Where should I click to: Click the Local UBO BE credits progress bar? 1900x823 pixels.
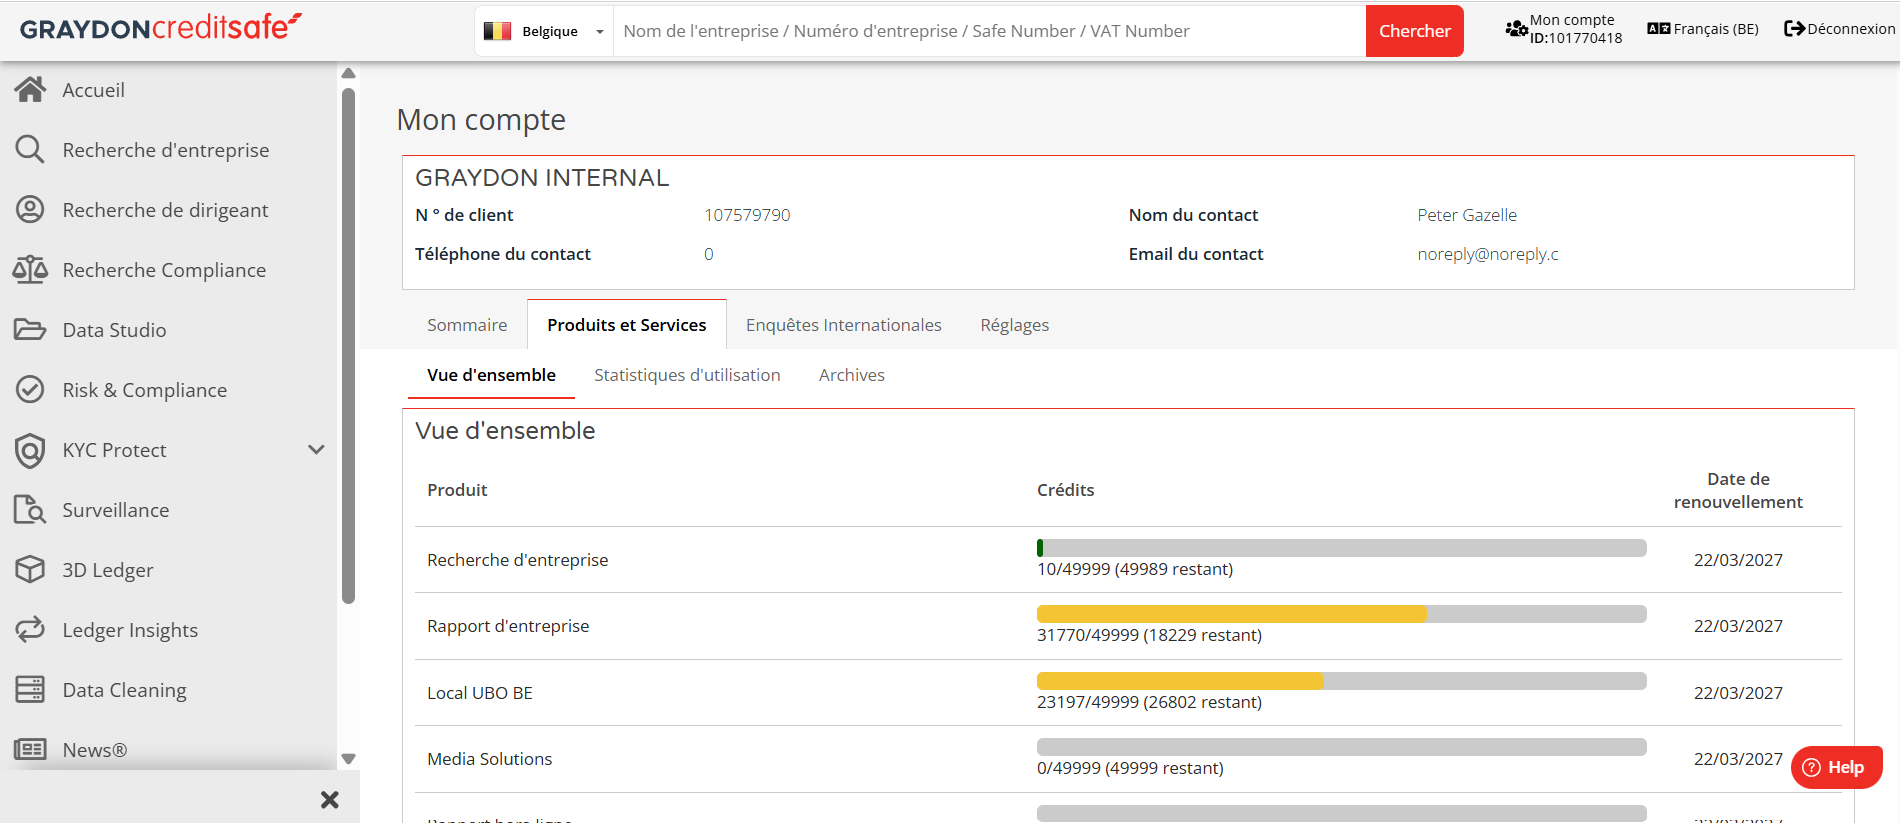click(1342, 681)
